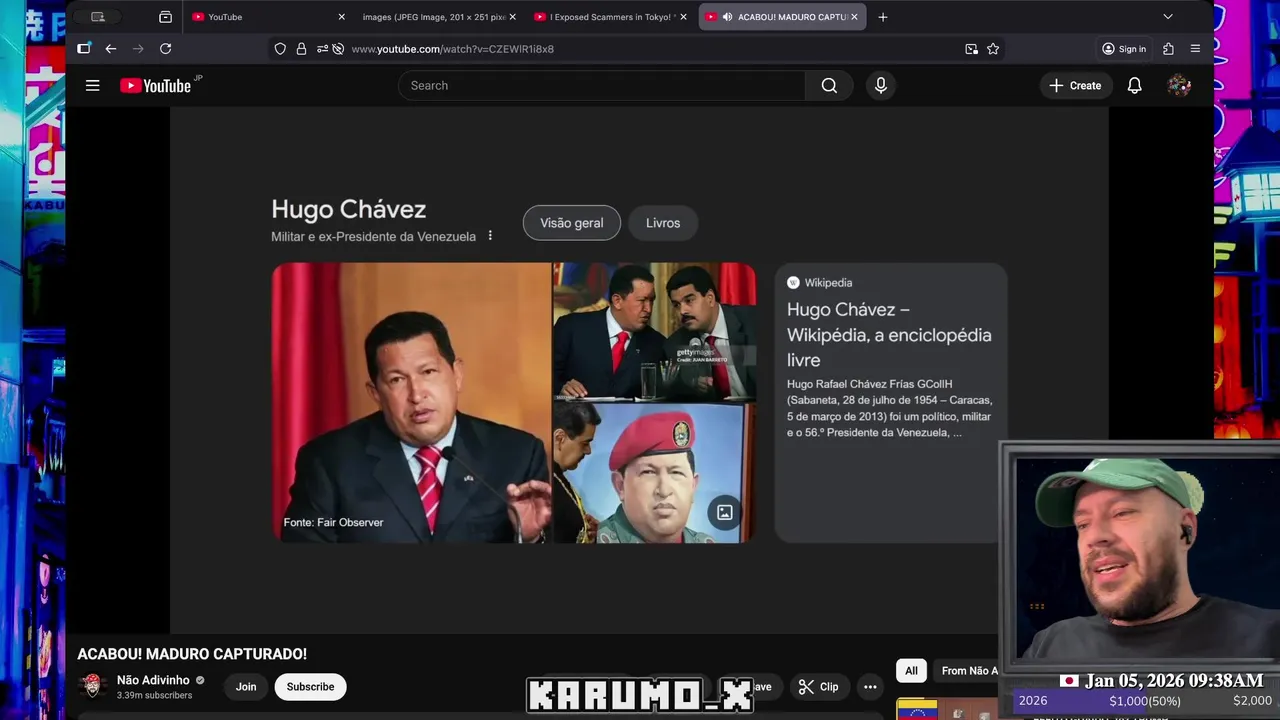This screenshot has height=720, width=1280.
Task: Close the YouTube browser tab
Action: (341, 17)
